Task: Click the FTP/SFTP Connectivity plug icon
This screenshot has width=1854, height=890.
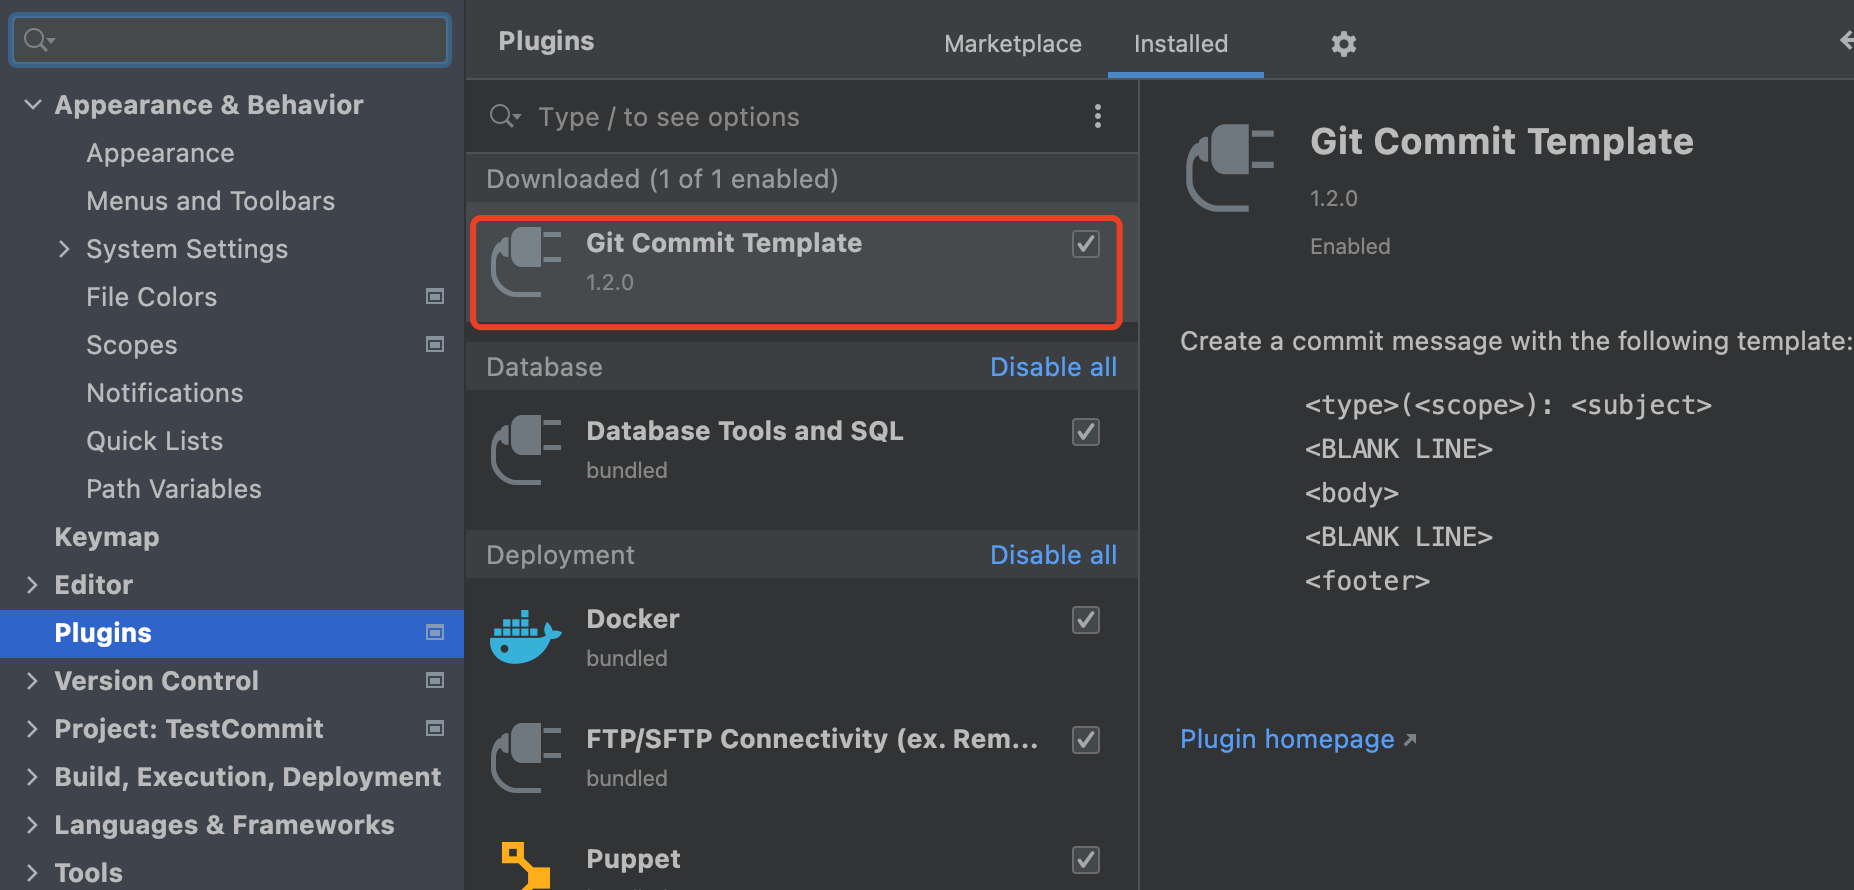Action: tap(526, 757)
